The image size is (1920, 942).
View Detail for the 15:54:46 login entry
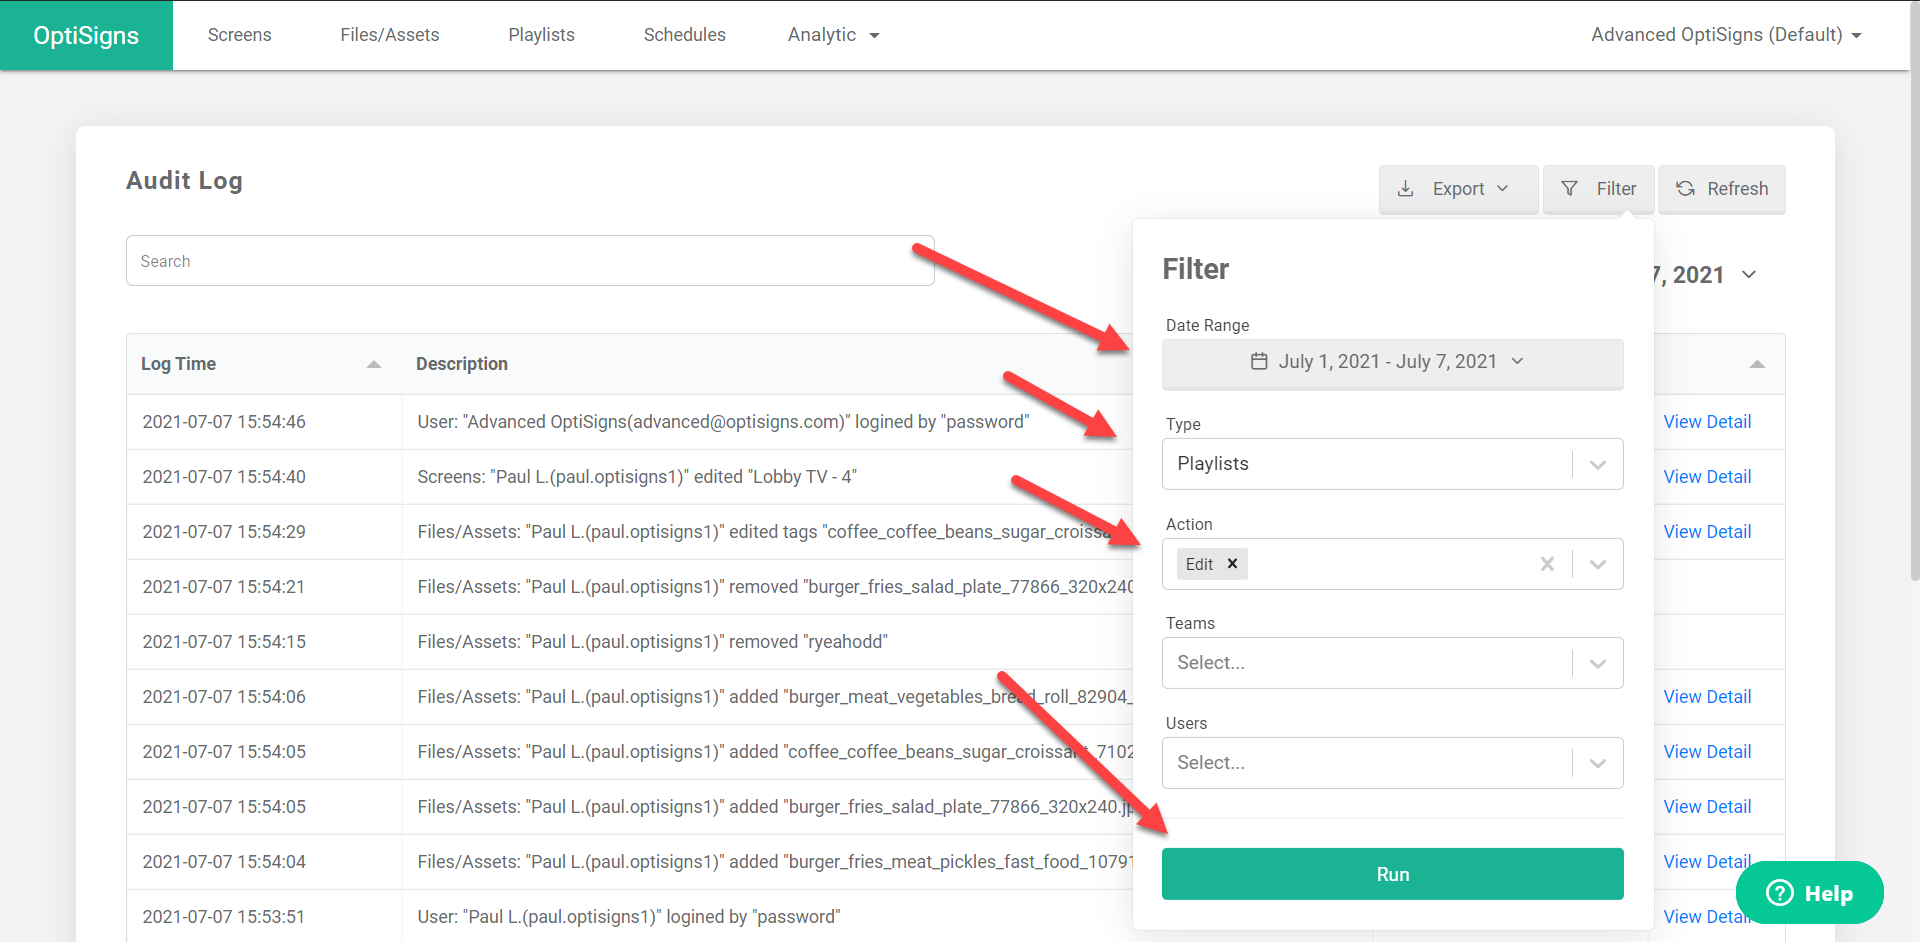(1707, 422)
